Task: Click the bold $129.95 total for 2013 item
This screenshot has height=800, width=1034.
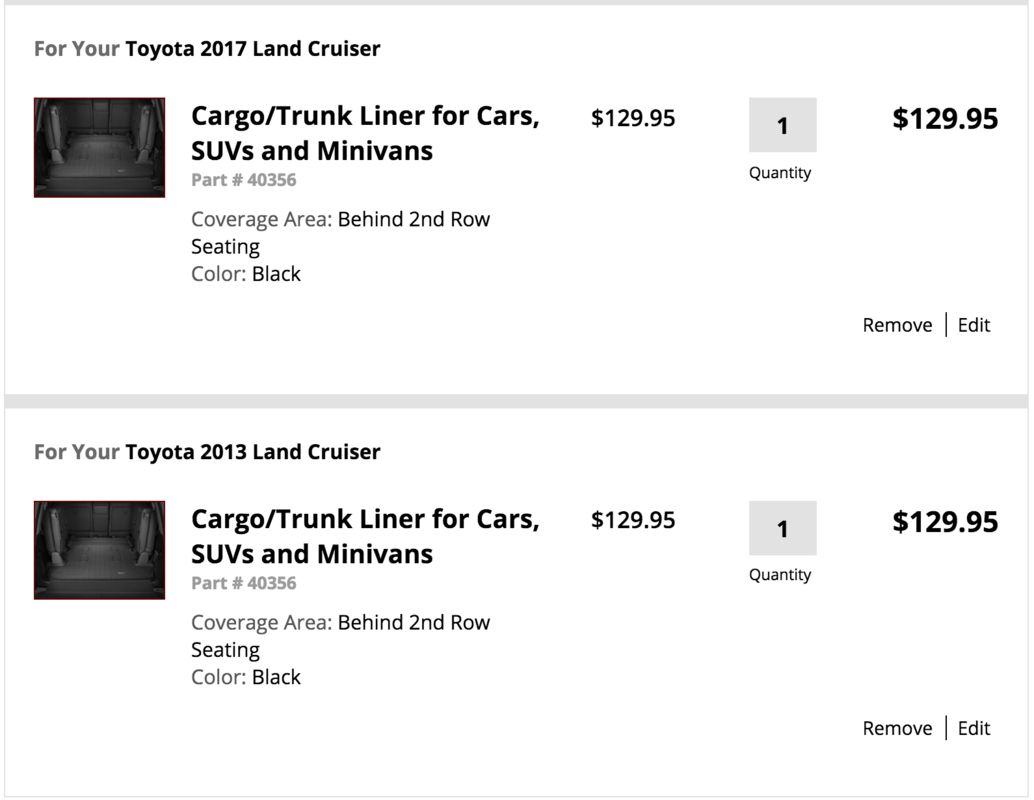Action: 944,522
